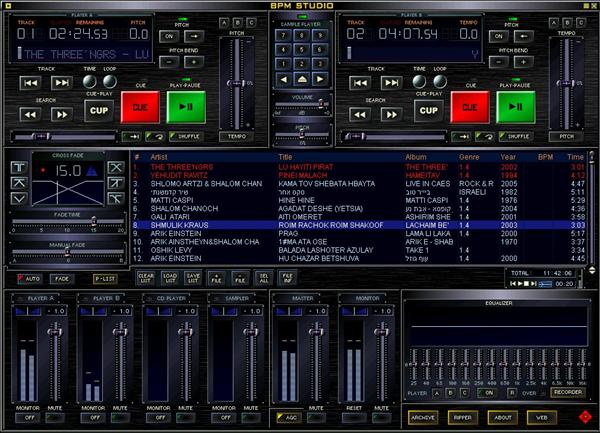Trigger sample pad 3 in Sample Player

point(320,64)
